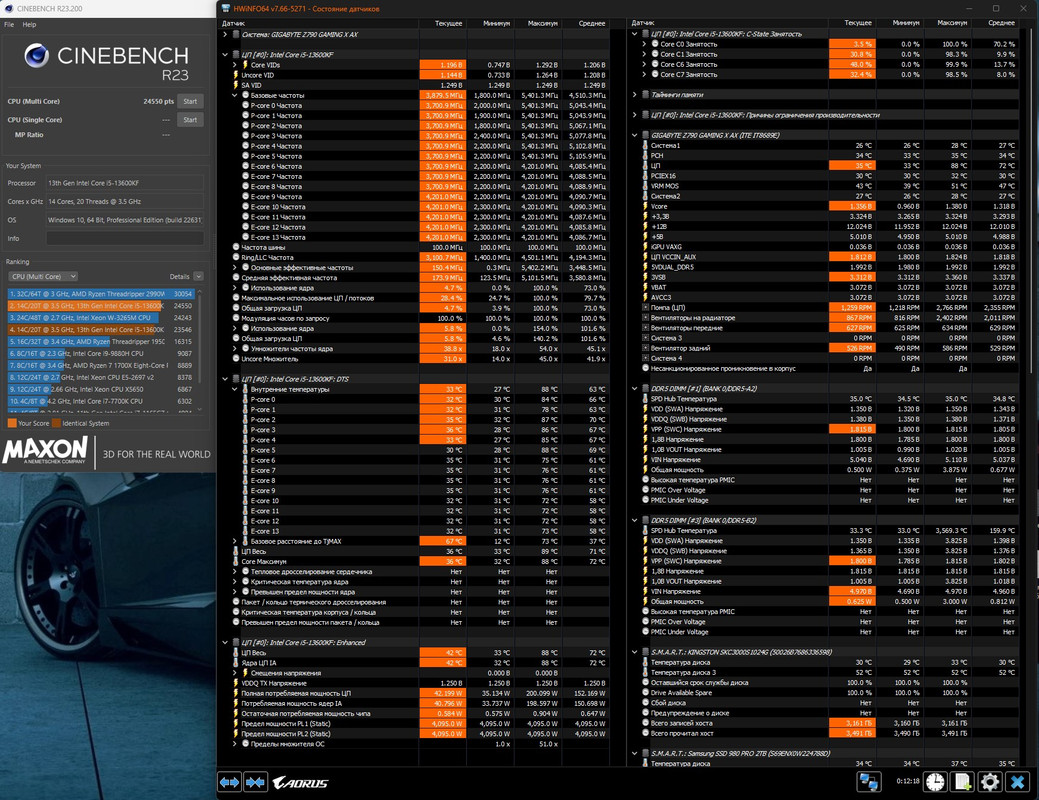Click the lightning icon beside SA VID

[236, 85]
